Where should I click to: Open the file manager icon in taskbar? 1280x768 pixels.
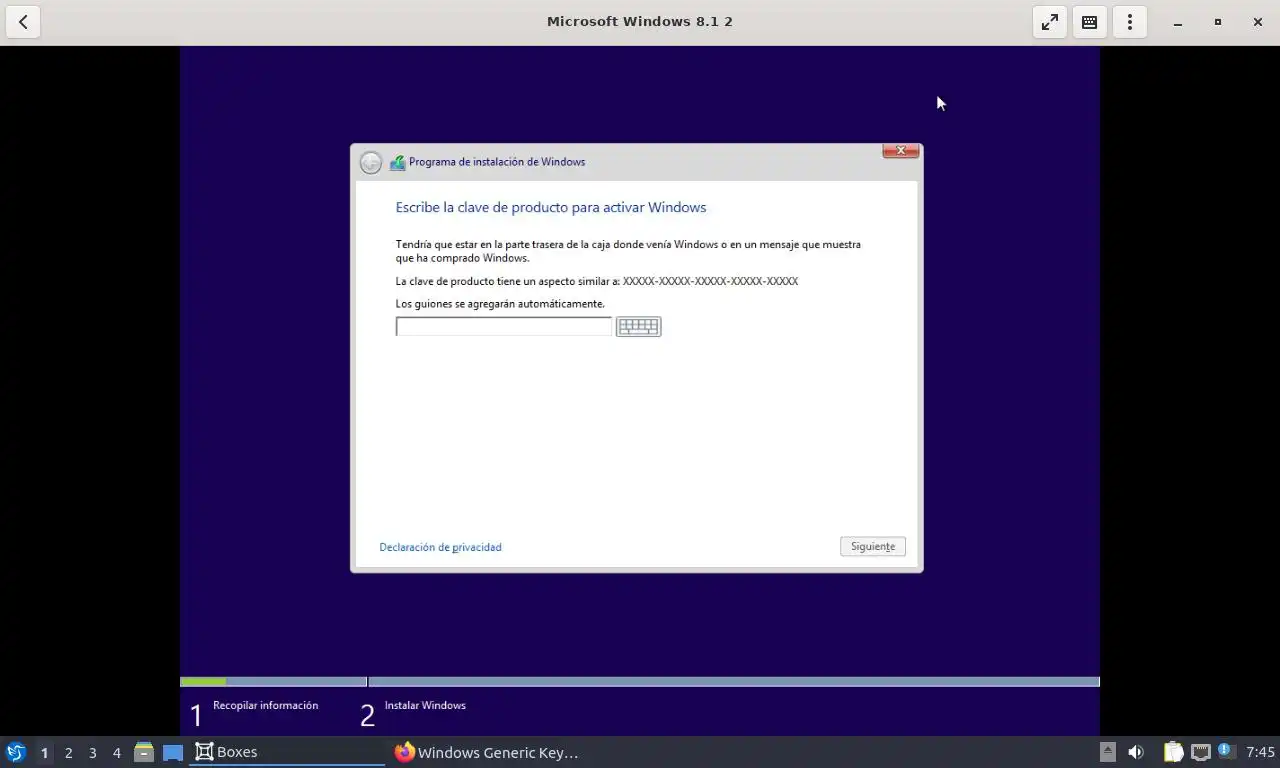(144, 752)
